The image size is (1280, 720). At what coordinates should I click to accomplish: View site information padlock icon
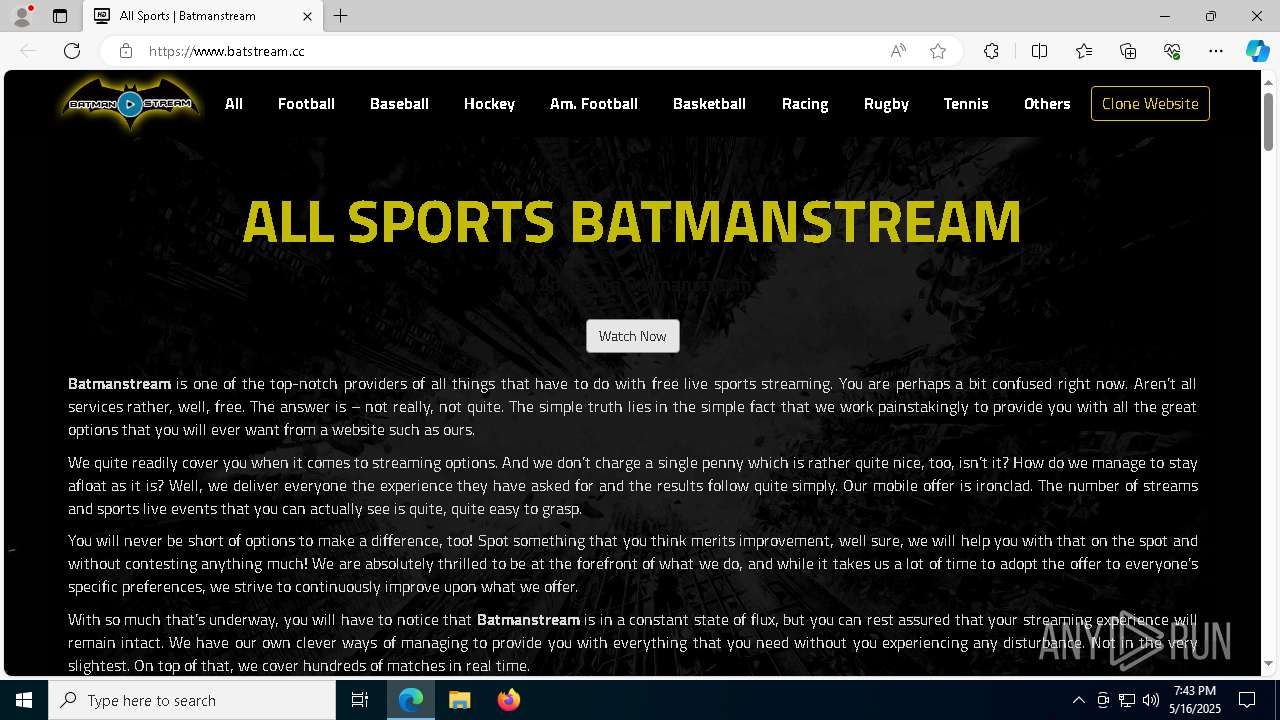pyautogui.click(x=126, y=51)
